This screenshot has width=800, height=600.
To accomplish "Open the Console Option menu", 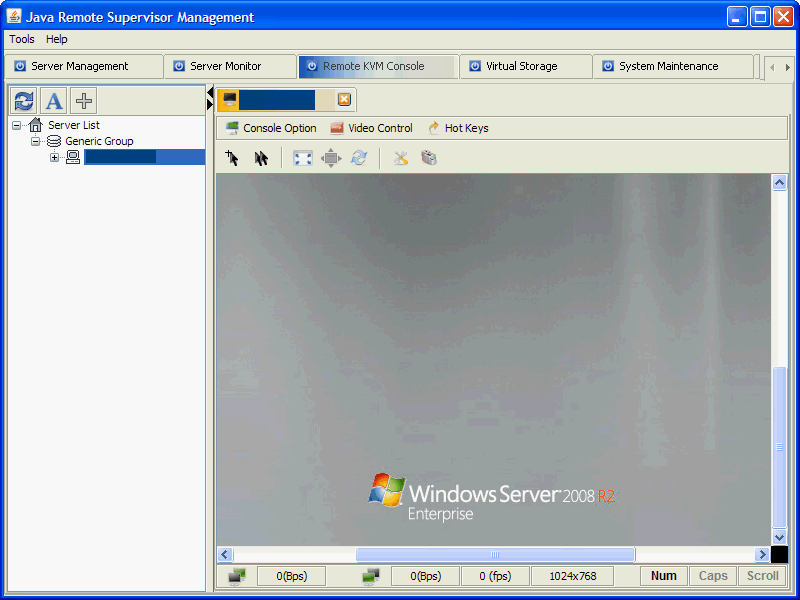I will (x=271, y=128).
